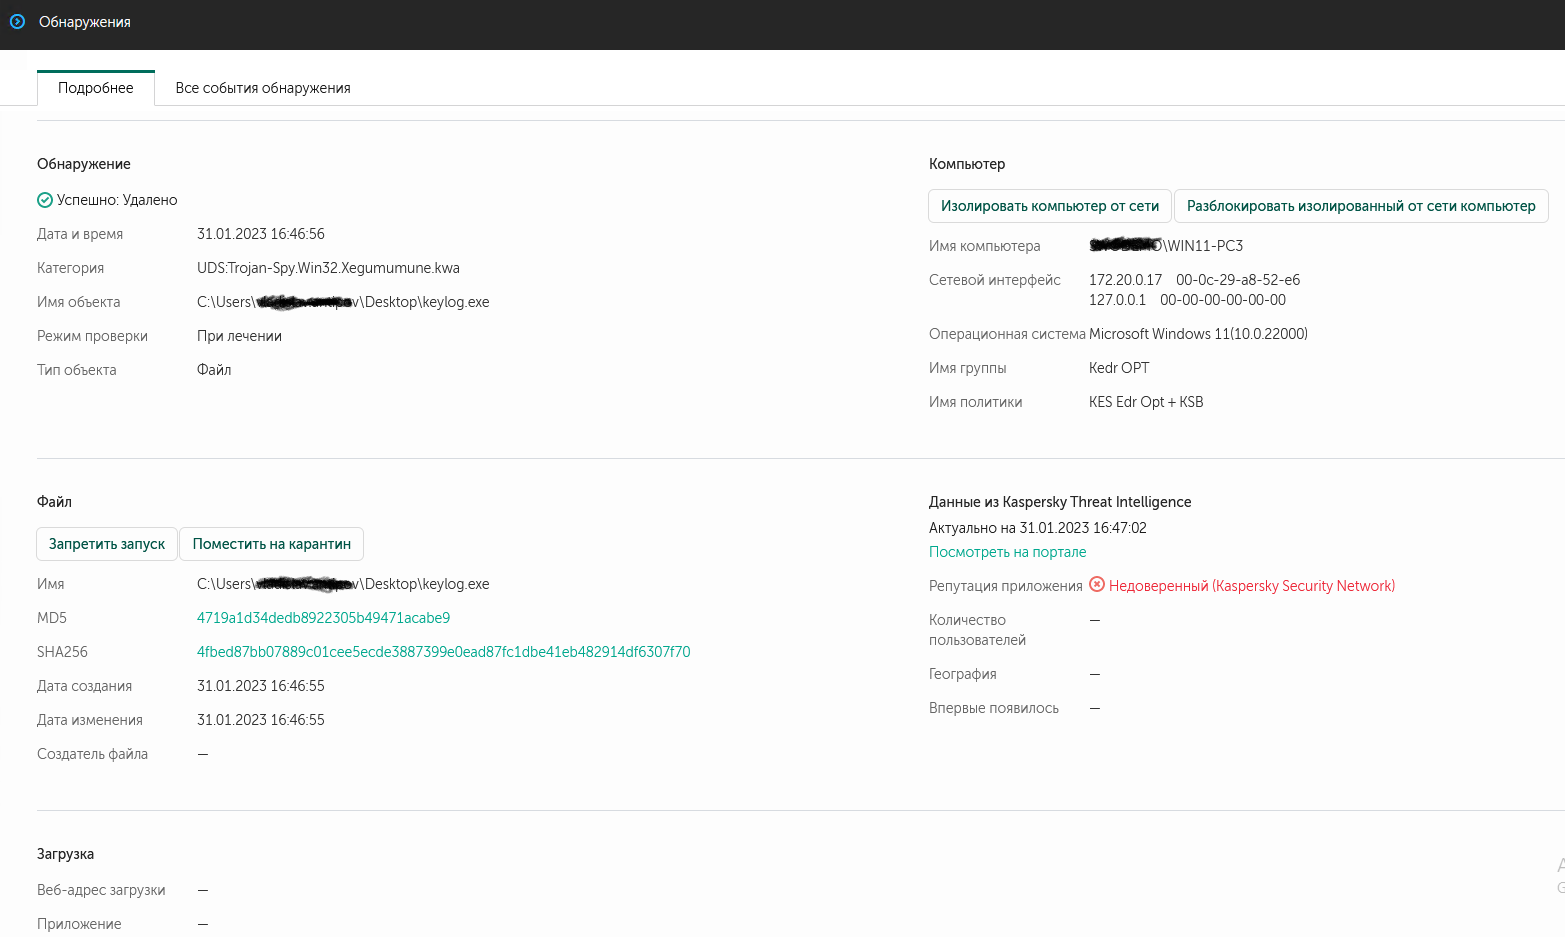Image resolution: width=1565 pixels, height=937 pixels.
Task: Click the blue circle arrow icon in header
Action: (x=17, y=21)
